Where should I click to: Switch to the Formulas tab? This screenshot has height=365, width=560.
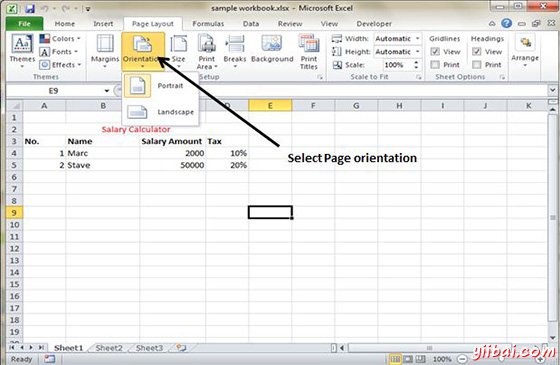208,24
